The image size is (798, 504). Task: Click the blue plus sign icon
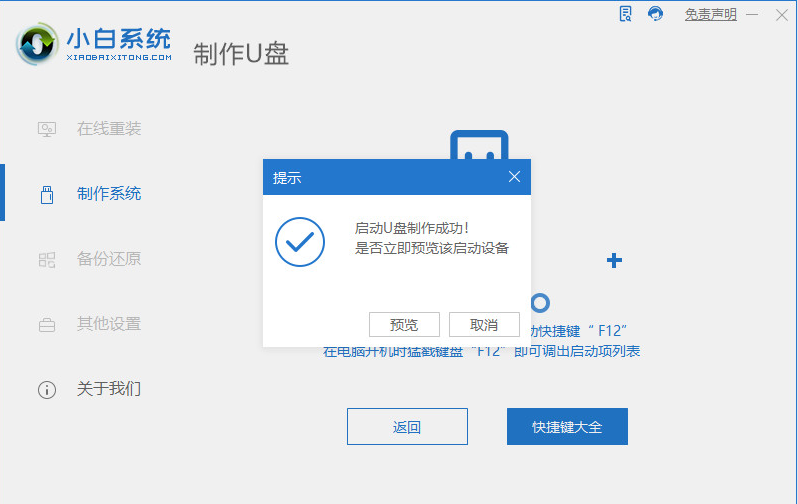pos(614,261)
